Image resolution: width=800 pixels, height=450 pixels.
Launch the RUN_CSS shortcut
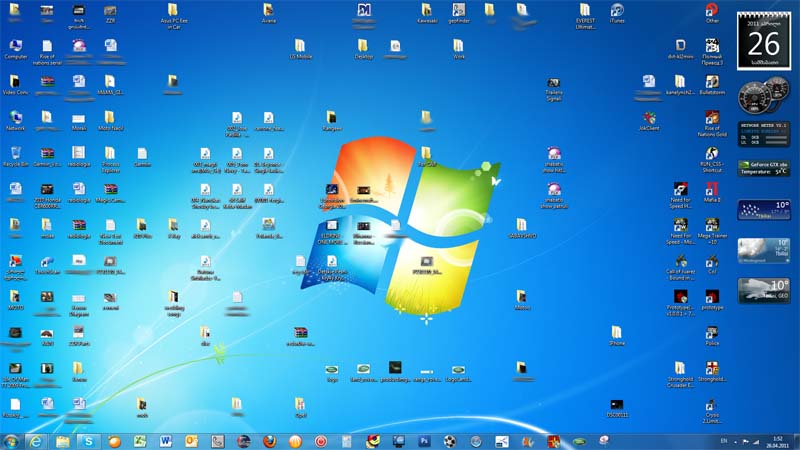(x=712, y=160)
